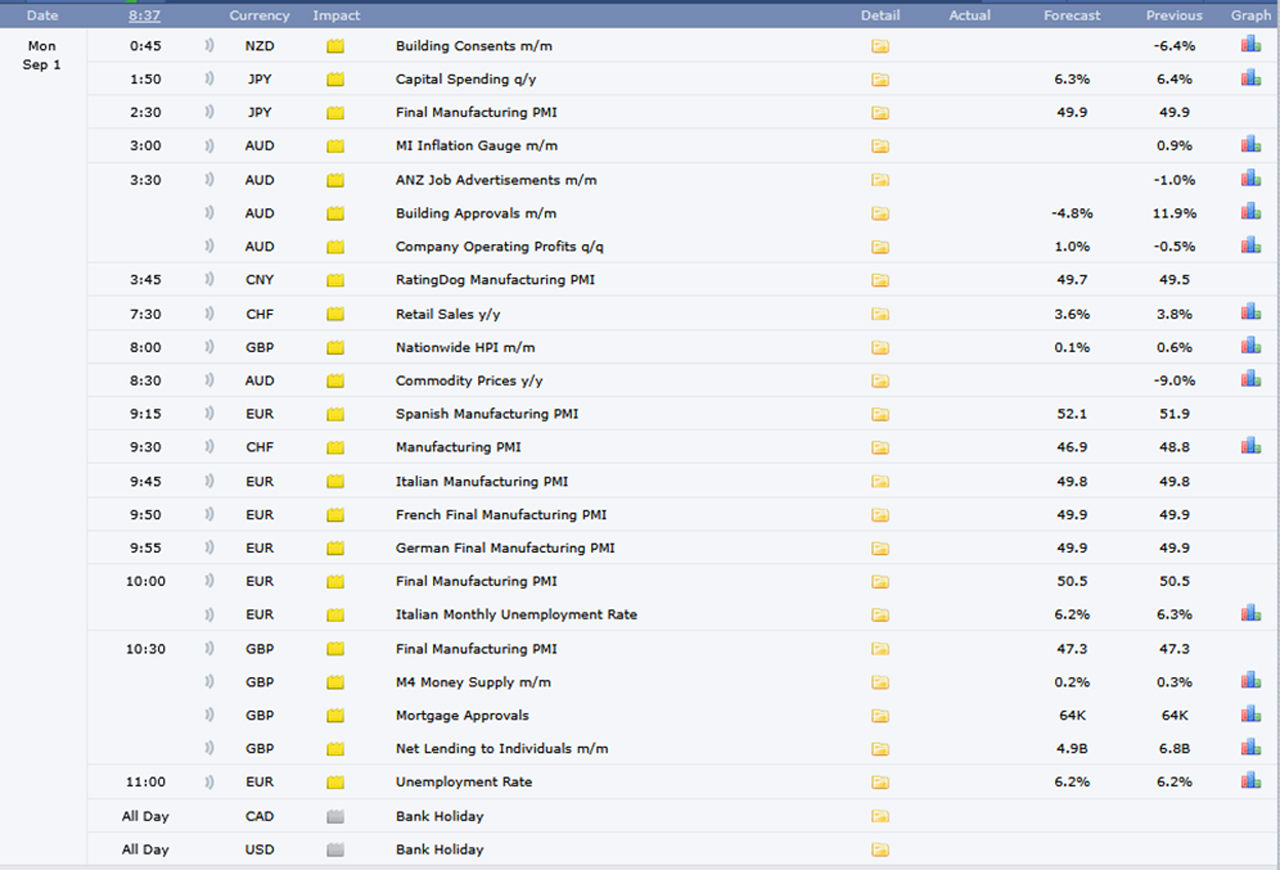Open graph for NZD Building Consents m/m
This screenshot has height=870, width=1280.
click(x=1250, y=45)
